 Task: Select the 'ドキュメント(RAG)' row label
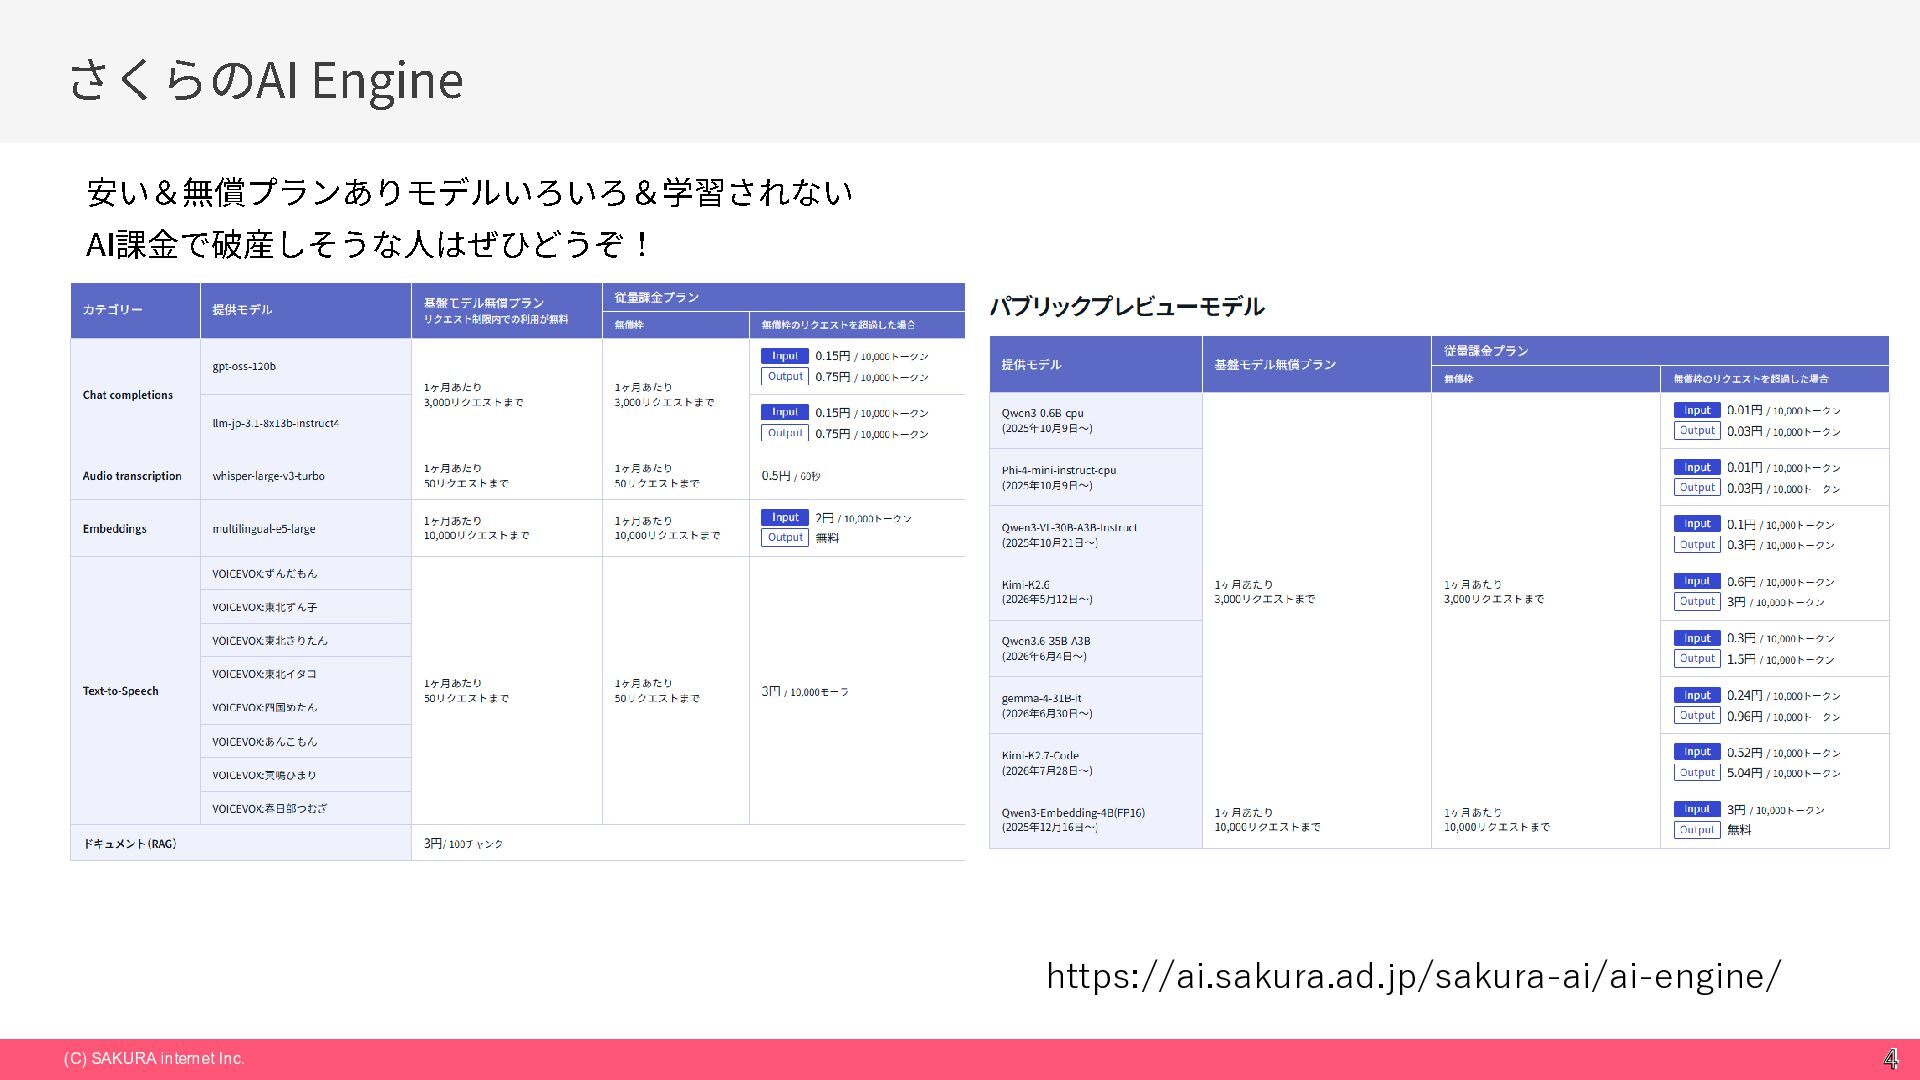[x=240, y=843]
